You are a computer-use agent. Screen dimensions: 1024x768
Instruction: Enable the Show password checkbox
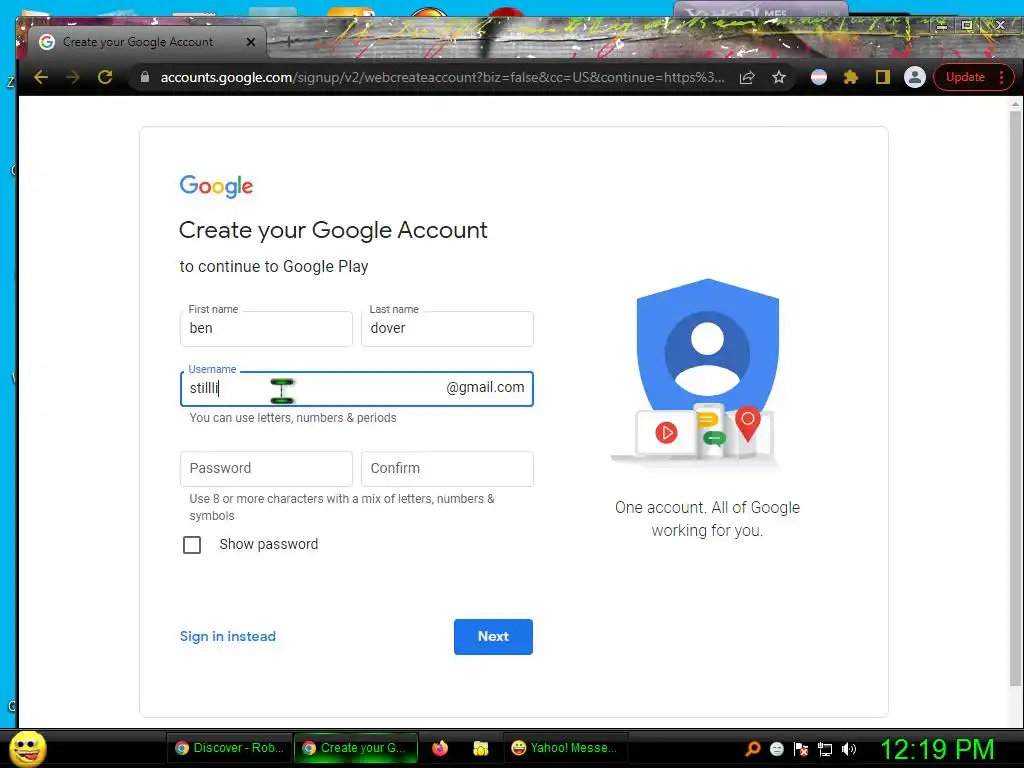tap(192, 545)
